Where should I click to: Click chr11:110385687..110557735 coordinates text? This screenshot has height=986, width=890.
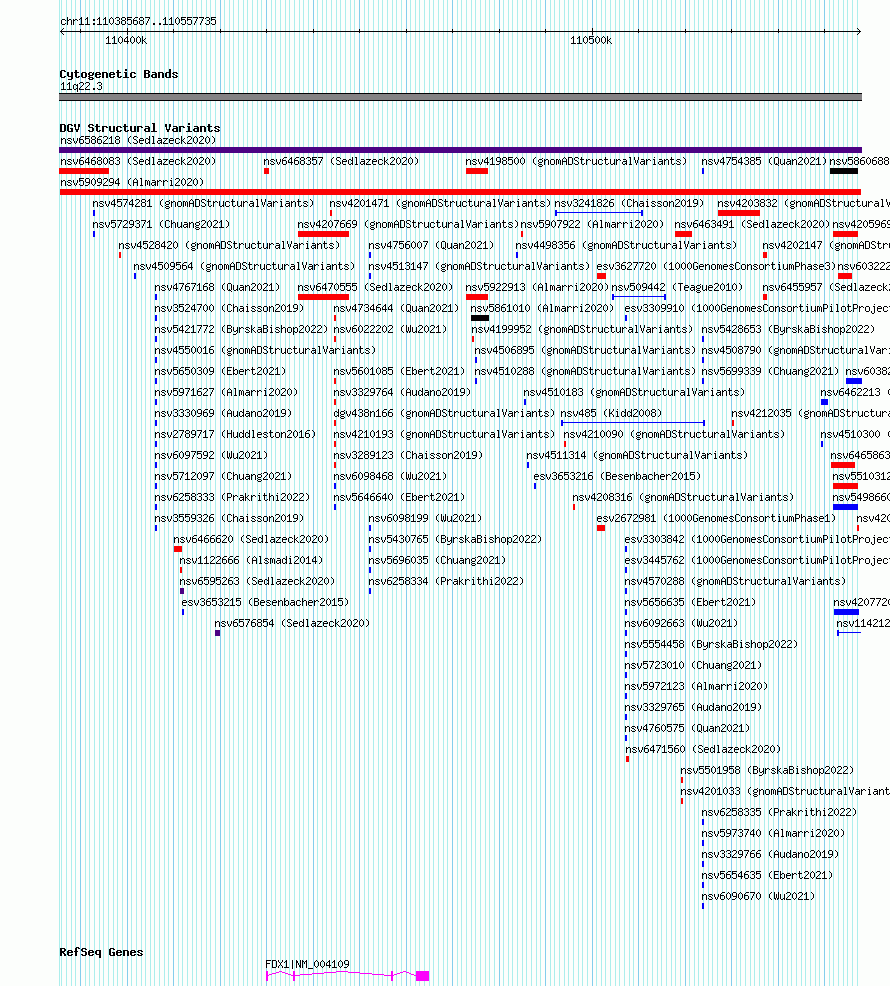click(138, 21)
